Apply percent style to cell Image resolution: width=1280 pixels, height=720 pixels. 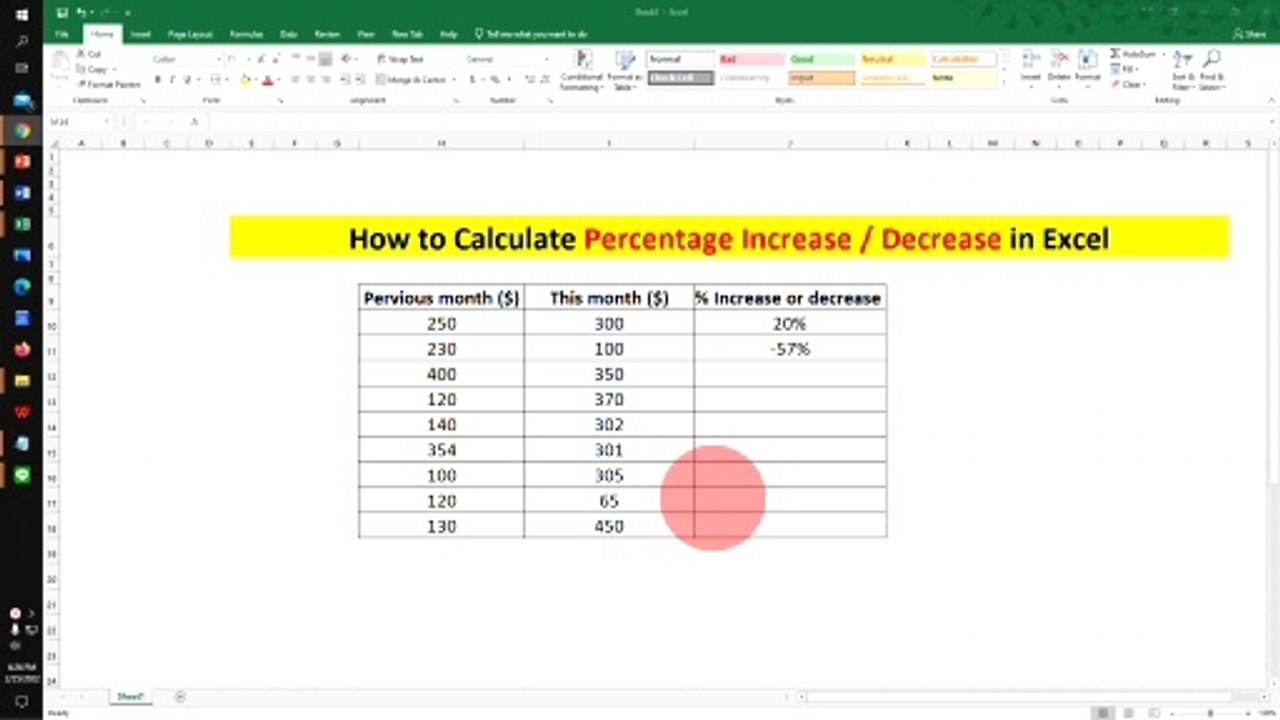pos(493,80)
